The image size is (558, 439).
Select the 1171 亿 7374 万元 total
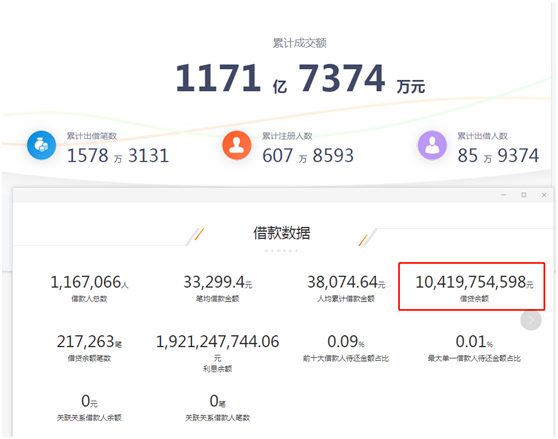pyautogui.click(x=300, y=78)
